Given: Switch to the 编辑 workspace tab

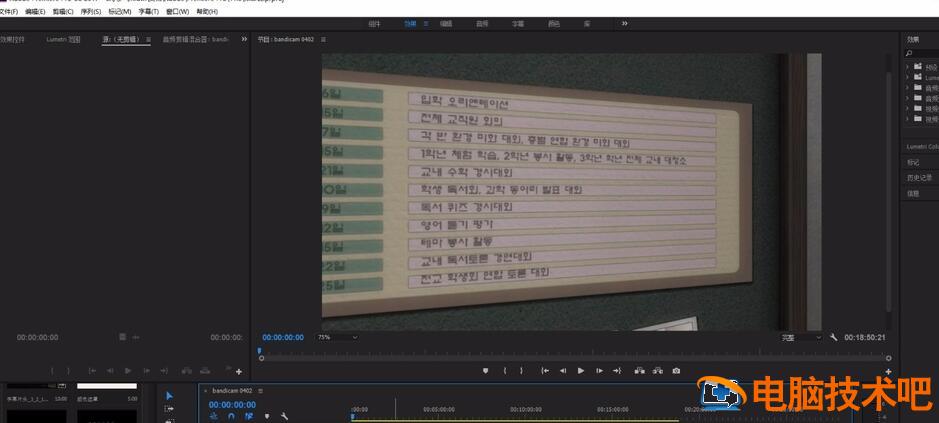Looking at the screenshot, I should click(x=446, y=23).
